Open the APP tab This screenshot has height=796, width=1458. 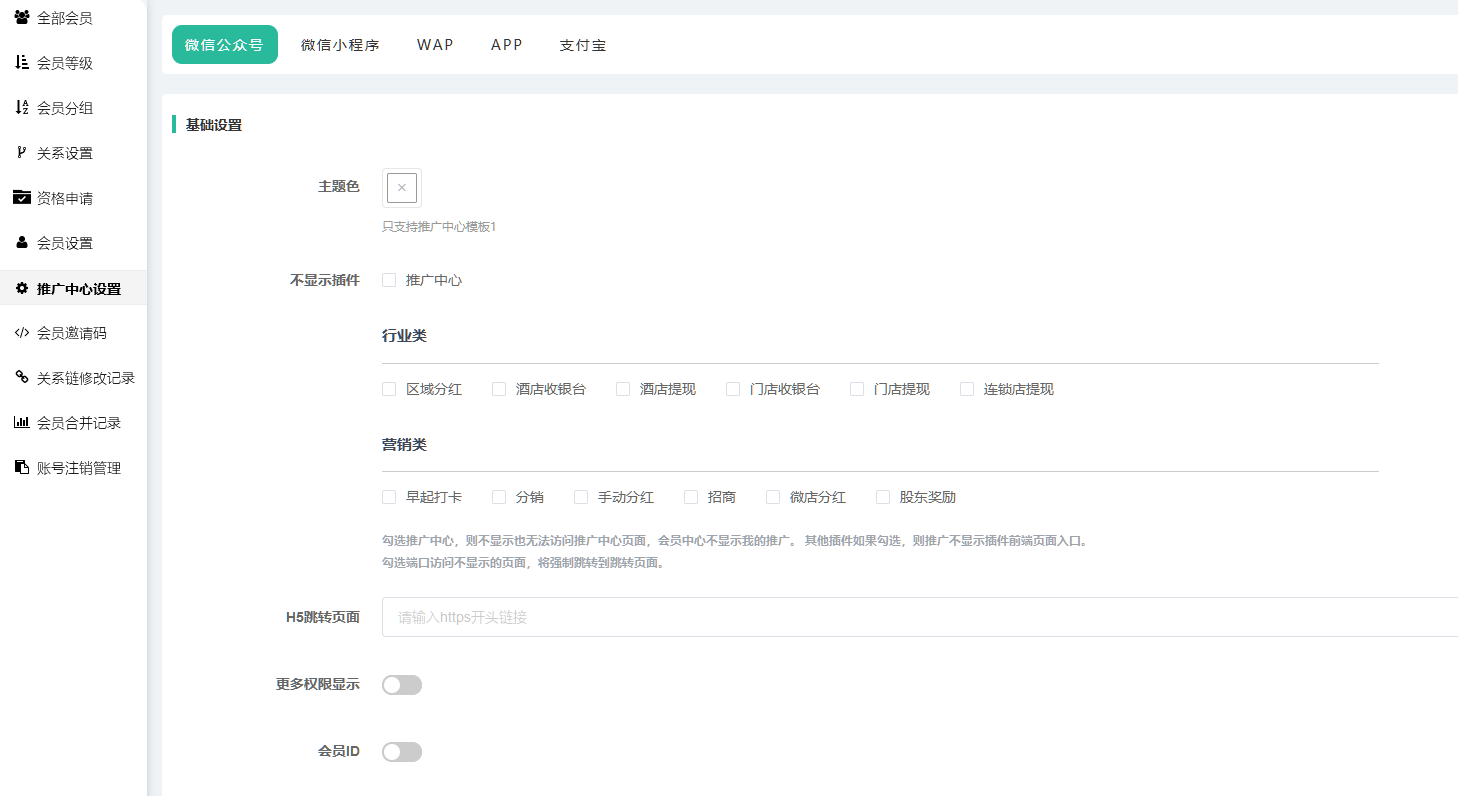coord(507,45)
